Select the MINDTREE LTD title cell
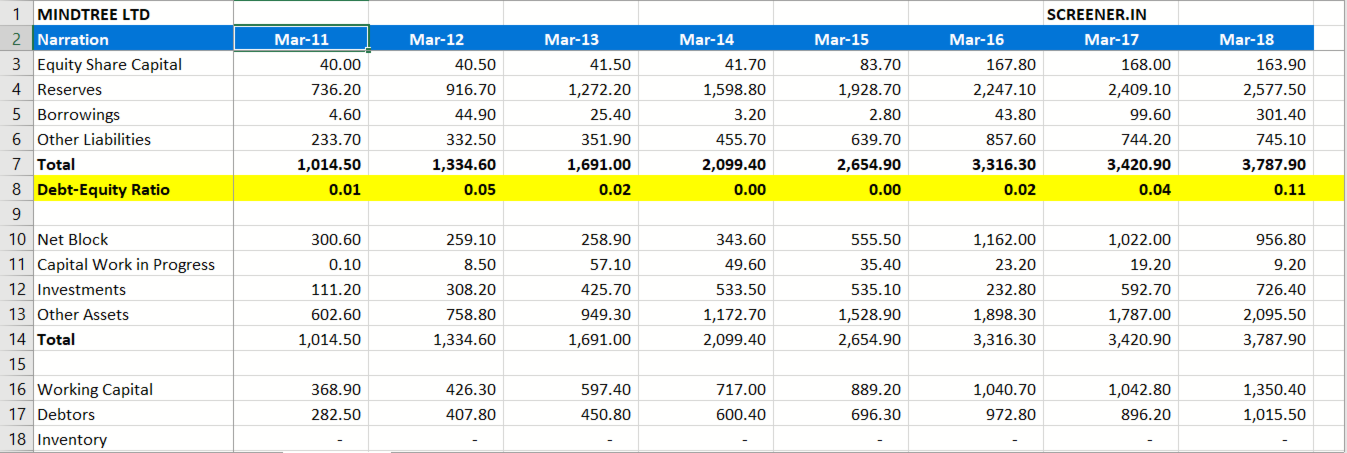Screen dimensions: 1347x453 (133, 14)
